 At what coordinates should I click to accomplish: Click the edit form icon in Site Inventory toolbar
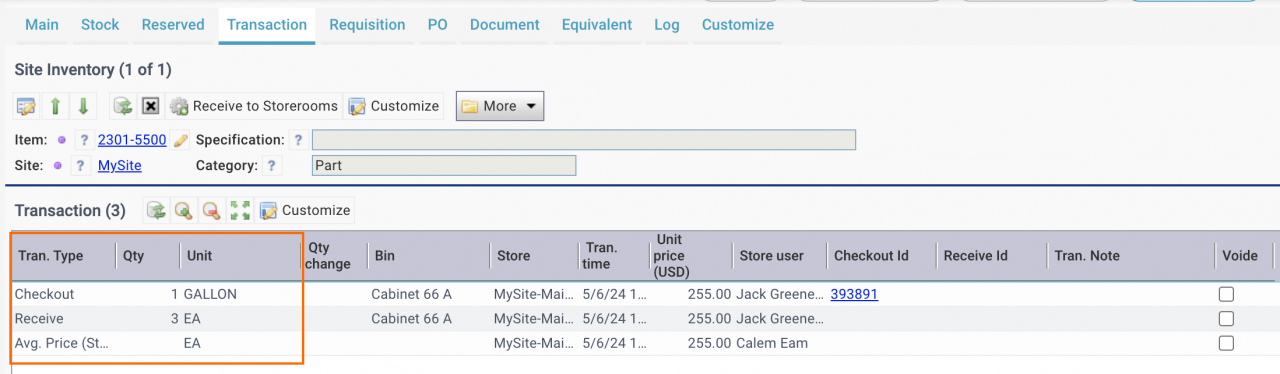point(27,106)
